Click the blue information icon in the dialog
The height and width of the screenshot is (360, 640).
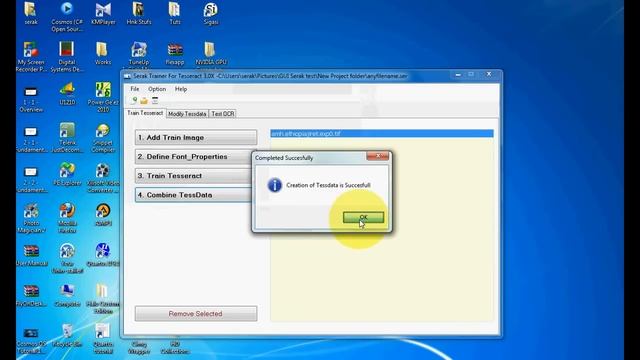(275, 185)
